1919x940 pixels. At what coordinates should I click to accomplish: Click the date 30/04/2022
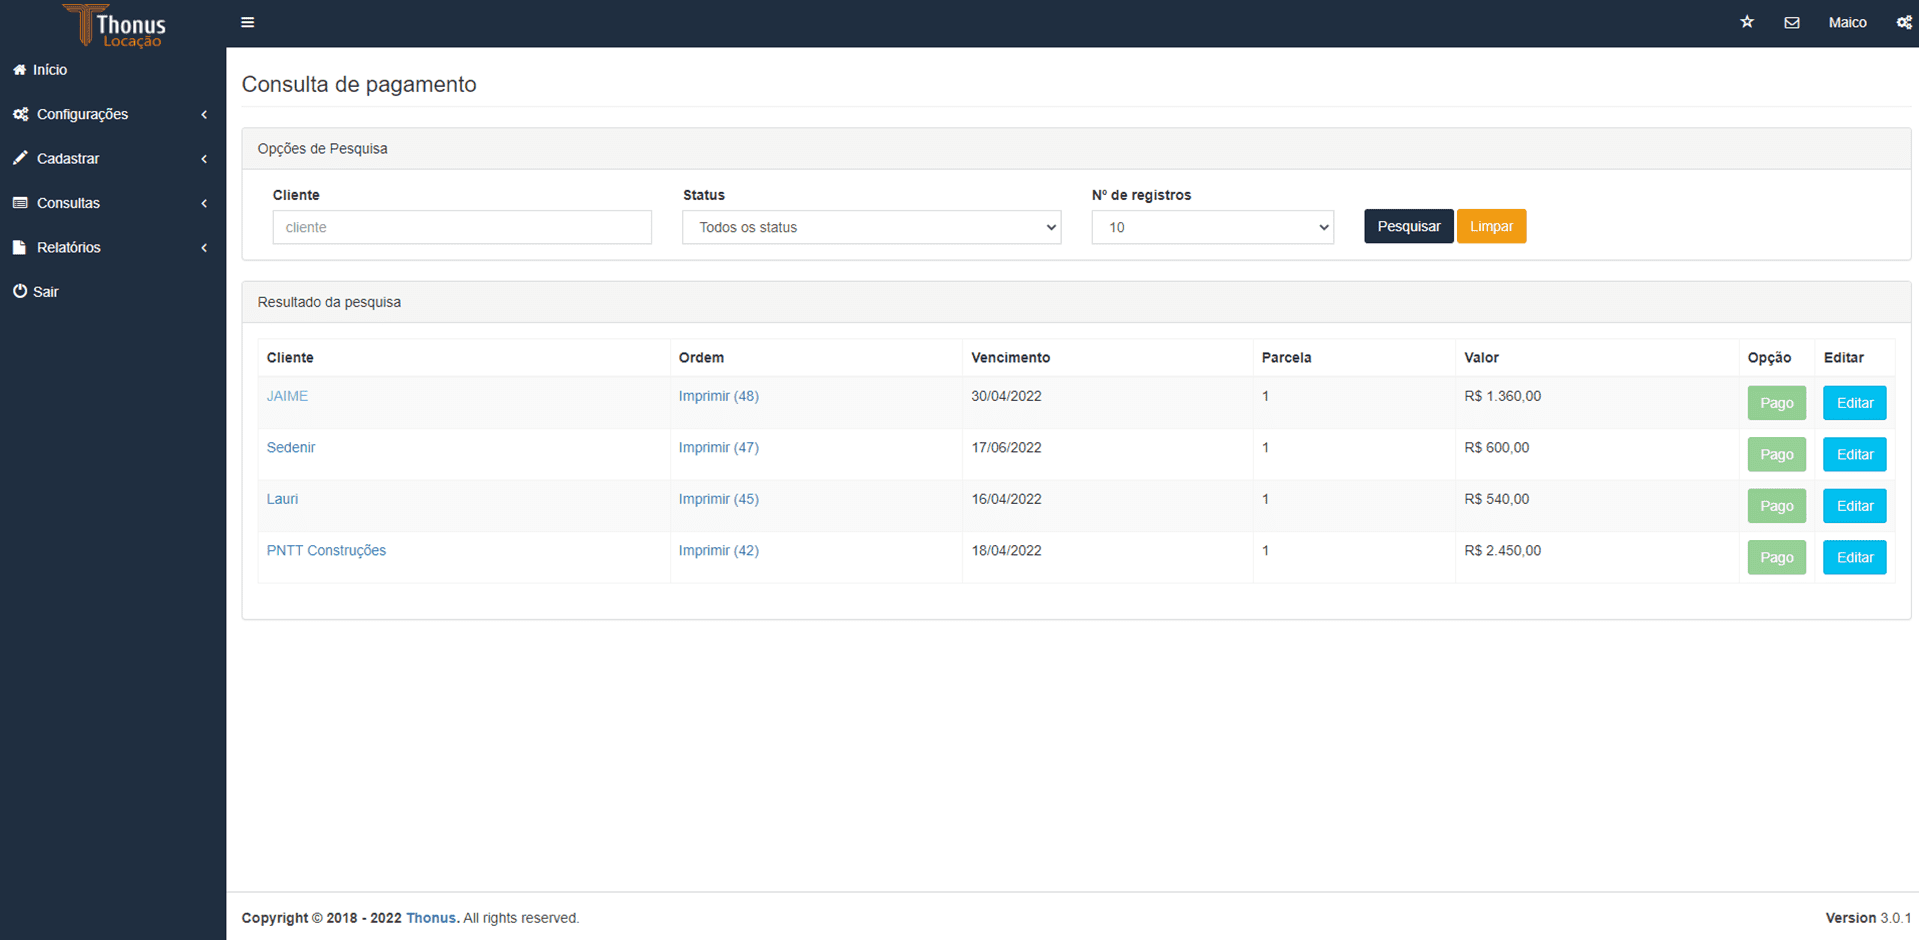[x=1006, y=396]
